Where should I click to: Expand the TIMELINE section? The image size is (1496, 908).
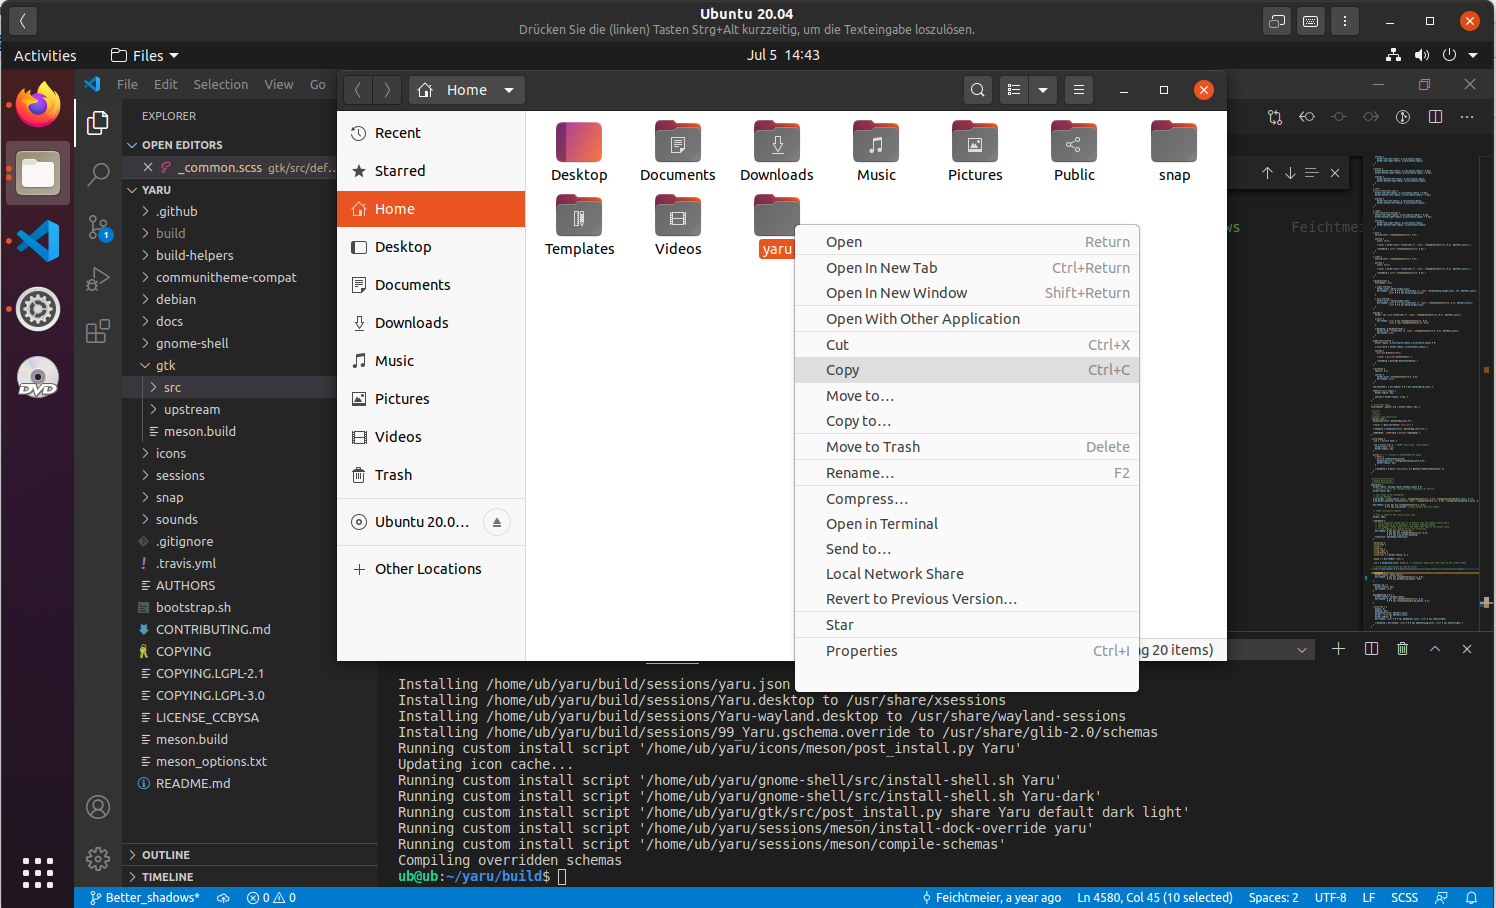coord(132,877)
